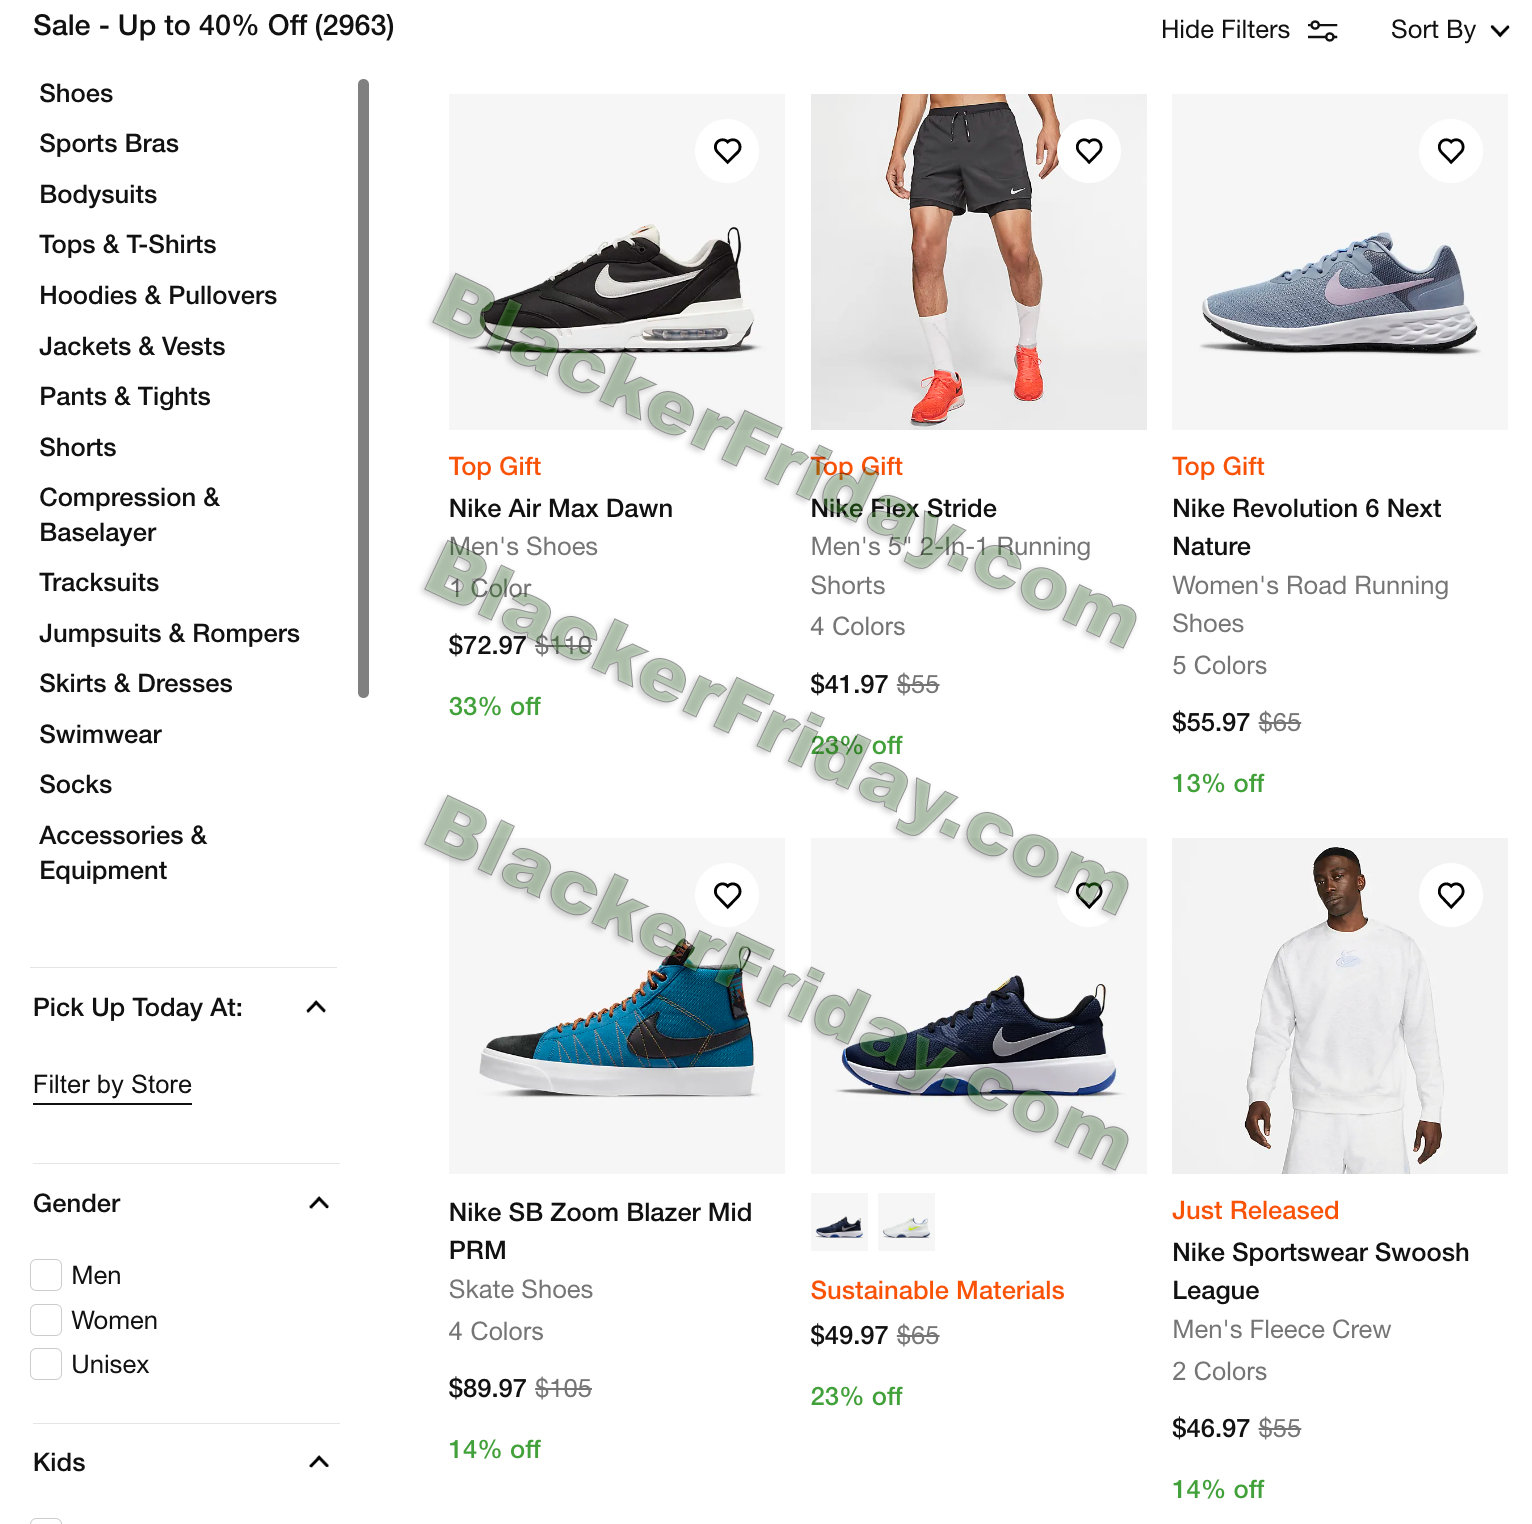Collapse the Gender filter section
1532x1524 pixels.
pyautogui.click(x=319, y=1203)
